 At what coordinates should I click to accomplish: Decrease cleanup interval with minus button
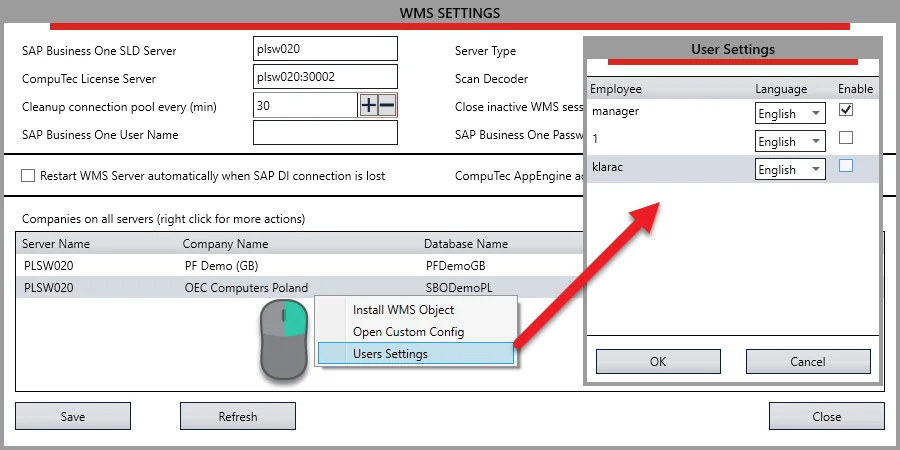coord(387,106)
